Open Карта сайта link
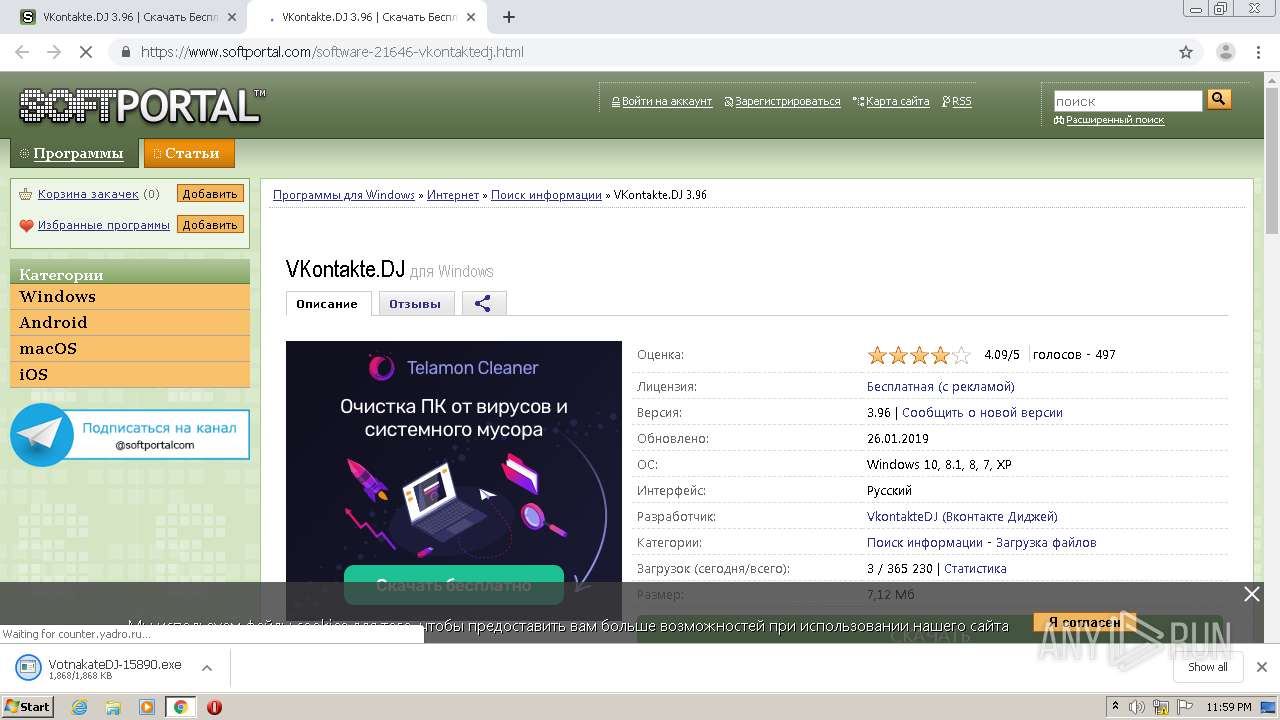The width and height of the screenshot is (1280, 720). click(897, 101)
